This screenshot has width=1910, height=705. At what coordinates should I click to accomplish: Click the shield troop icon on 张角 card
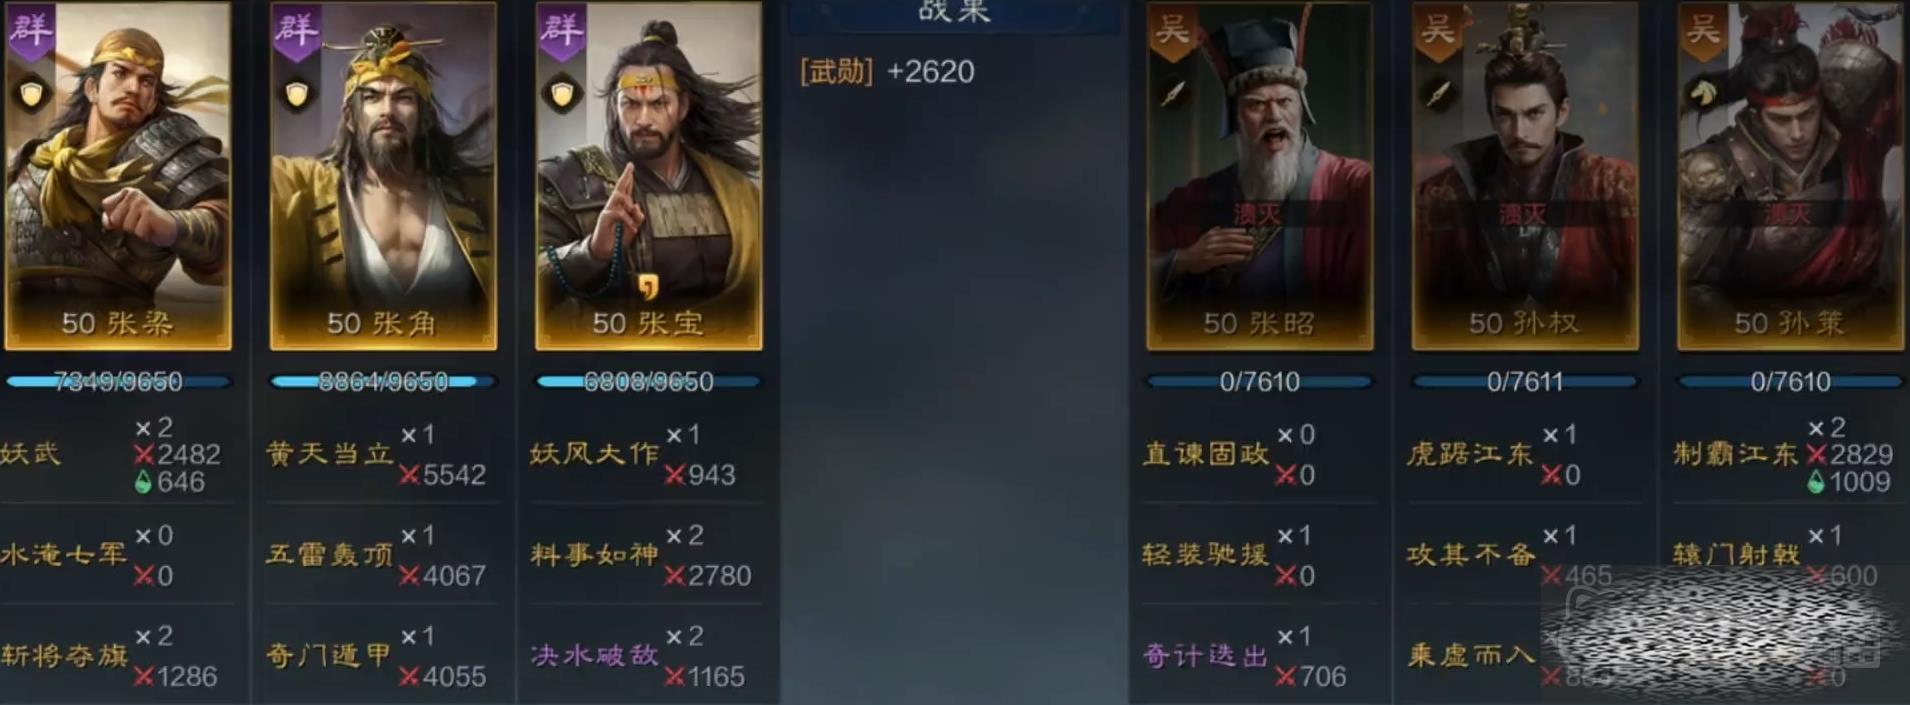coord(297,94)
